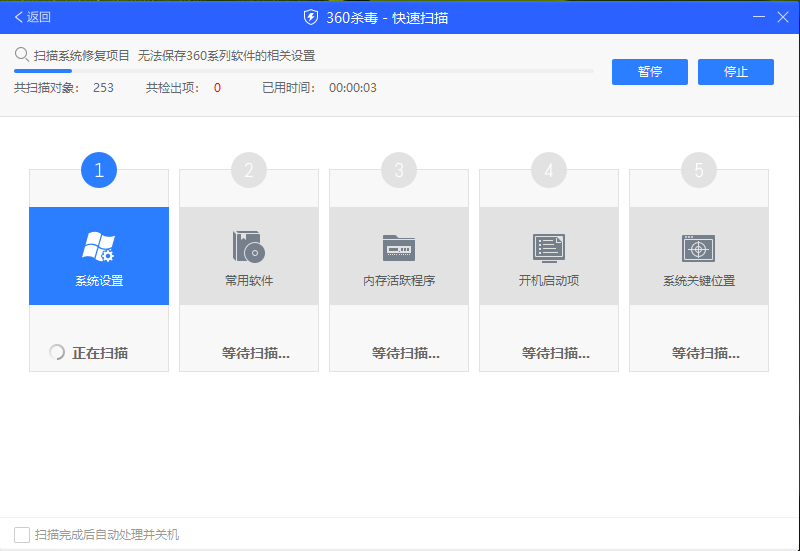Click 等待扫描 text under 常用软件

[x=256, y=353]
